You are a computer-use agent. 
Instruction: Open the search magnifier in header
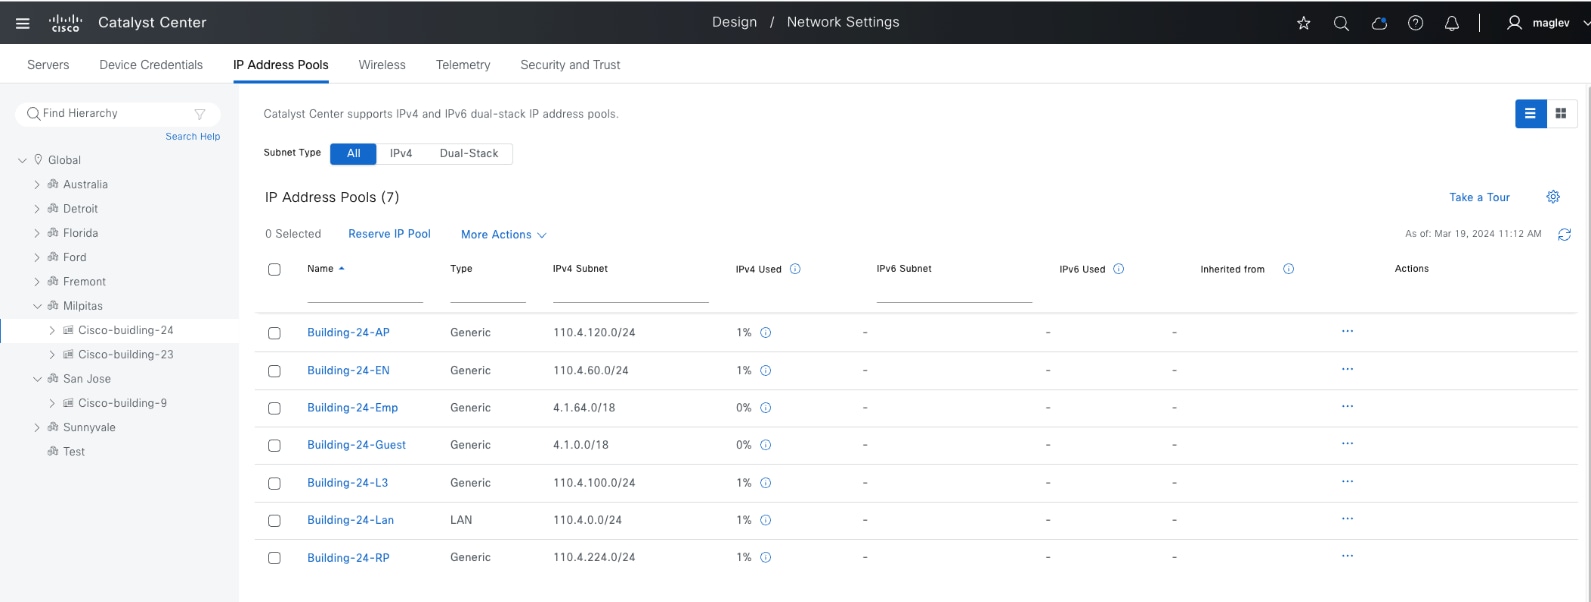1341,23
